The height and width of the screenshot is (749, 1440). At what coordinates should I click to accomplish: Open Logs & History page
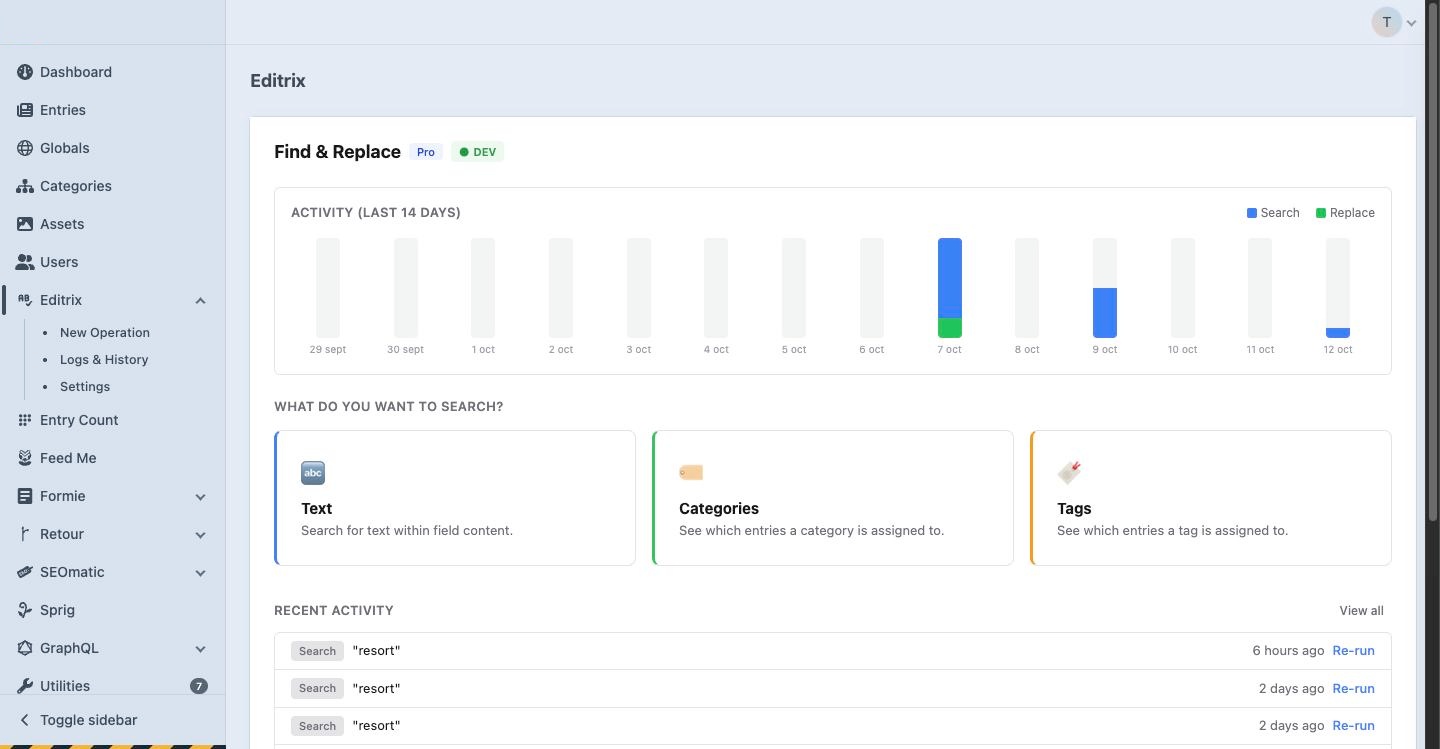pyautogui.click(x=104, y=359)
